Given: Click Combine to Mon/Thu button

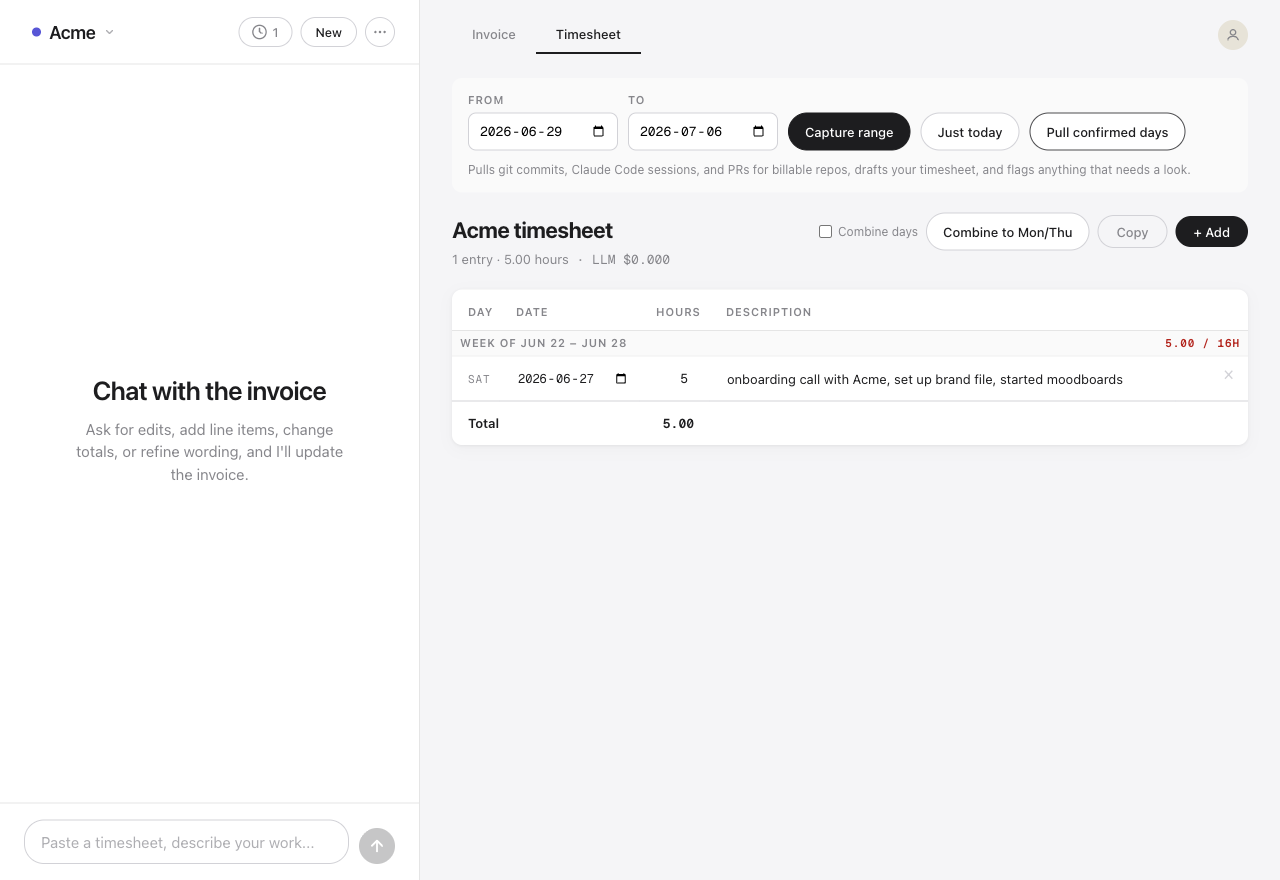Looking at the screenshot, I should (x=1007, y=232).
